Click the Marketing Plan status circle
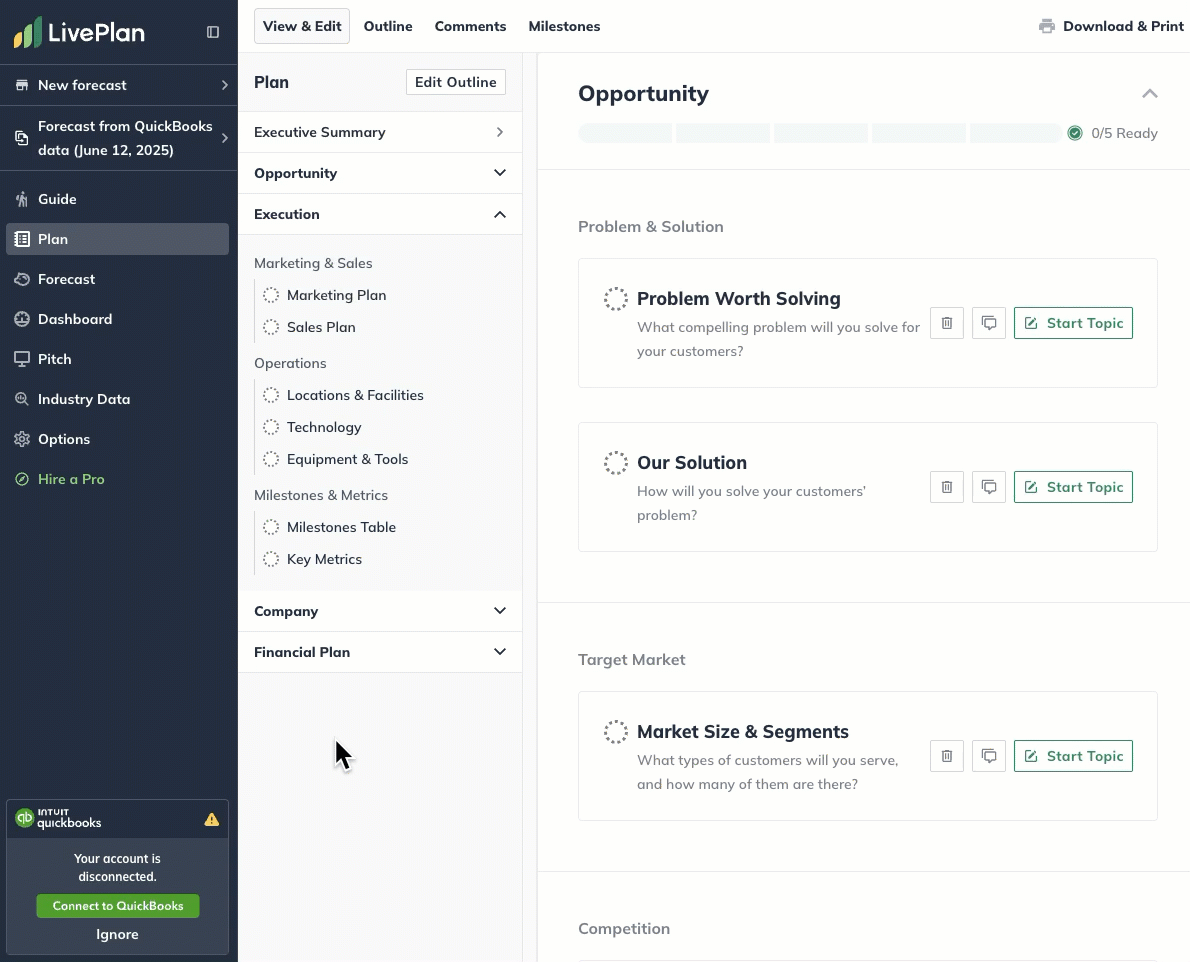The width and height of the screenshot is (1190, 962). click(271, 295)
